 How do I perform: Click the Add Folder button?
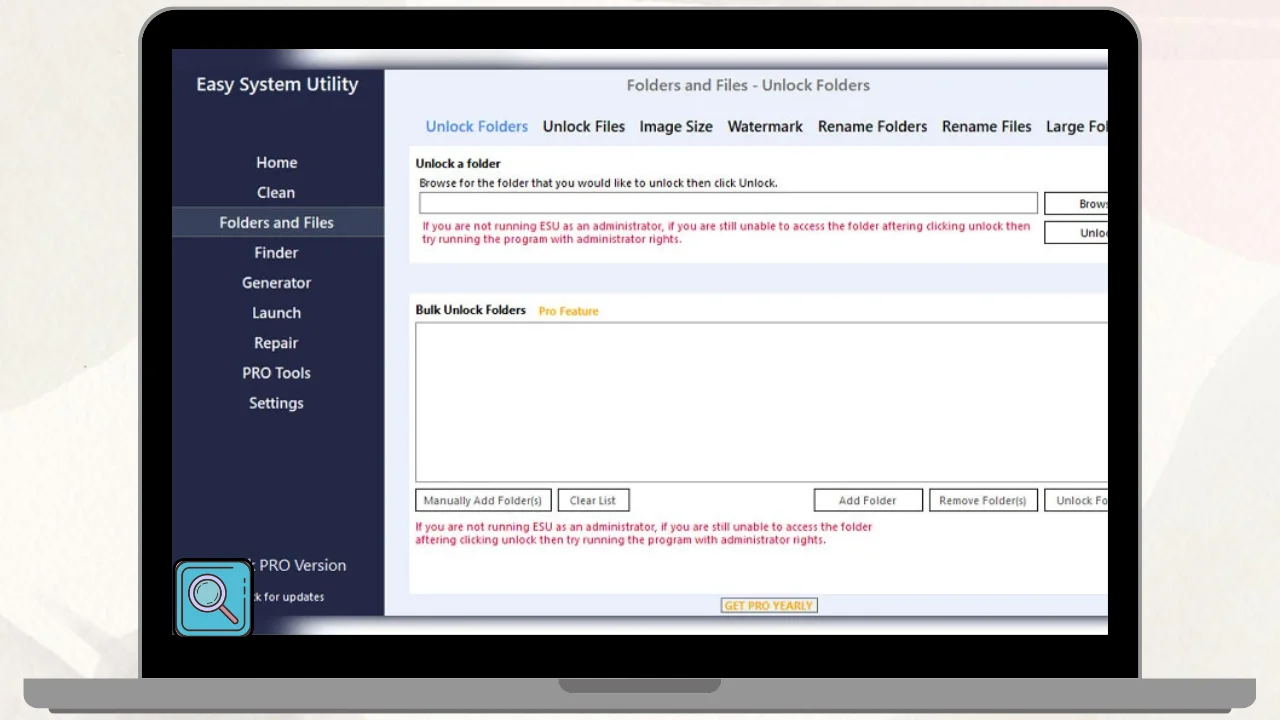coord(867,500)
